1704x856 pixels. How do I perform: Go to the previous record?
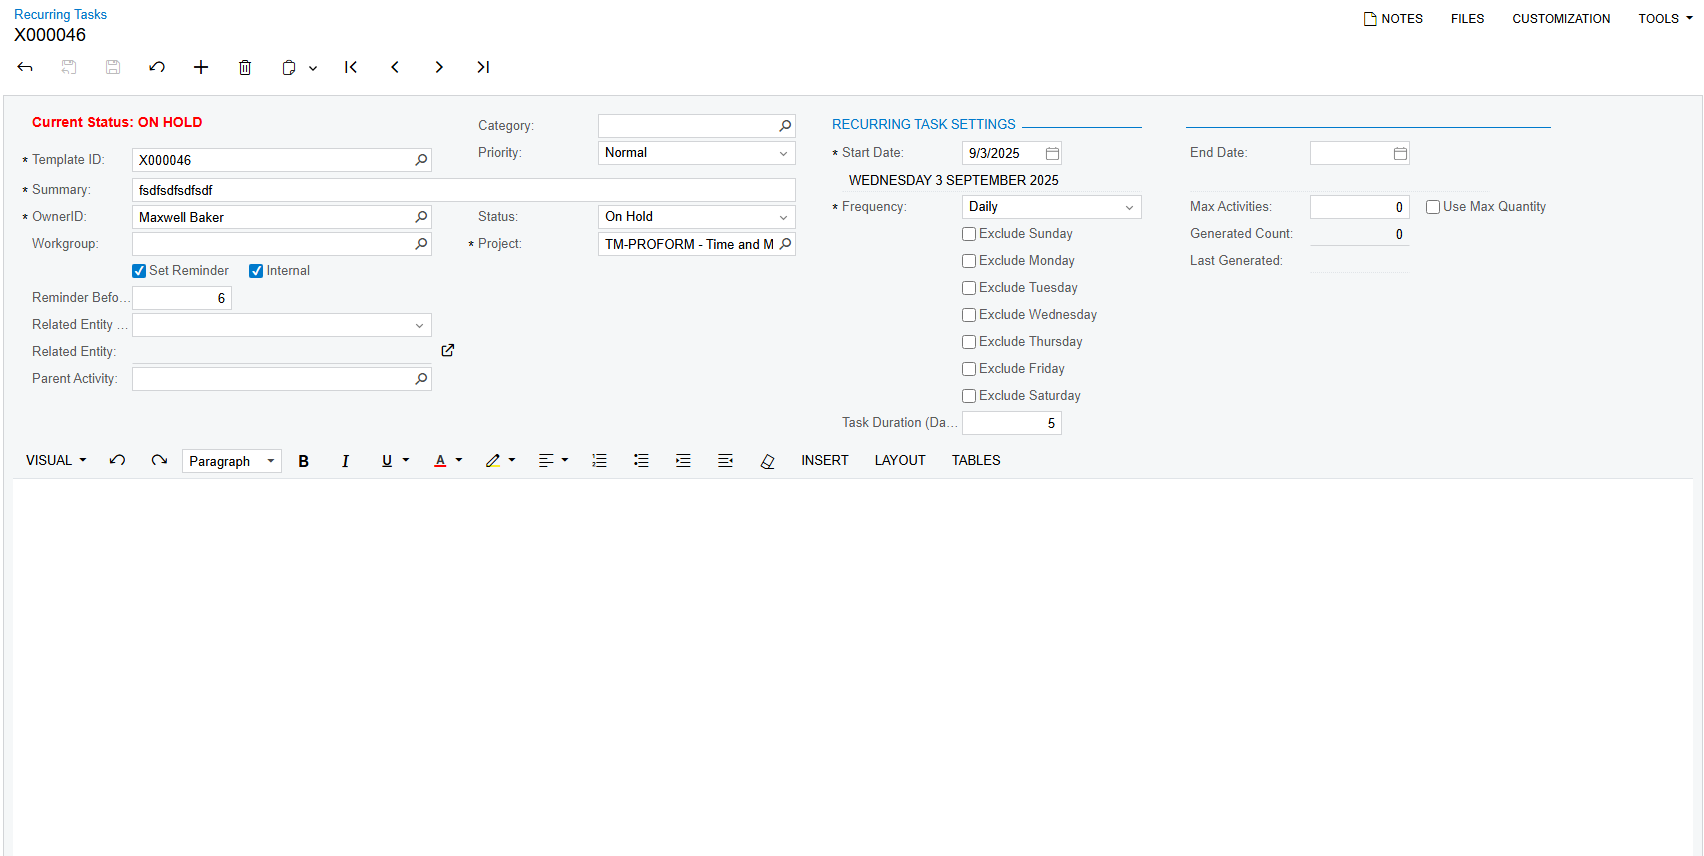(x=395, y=67)
